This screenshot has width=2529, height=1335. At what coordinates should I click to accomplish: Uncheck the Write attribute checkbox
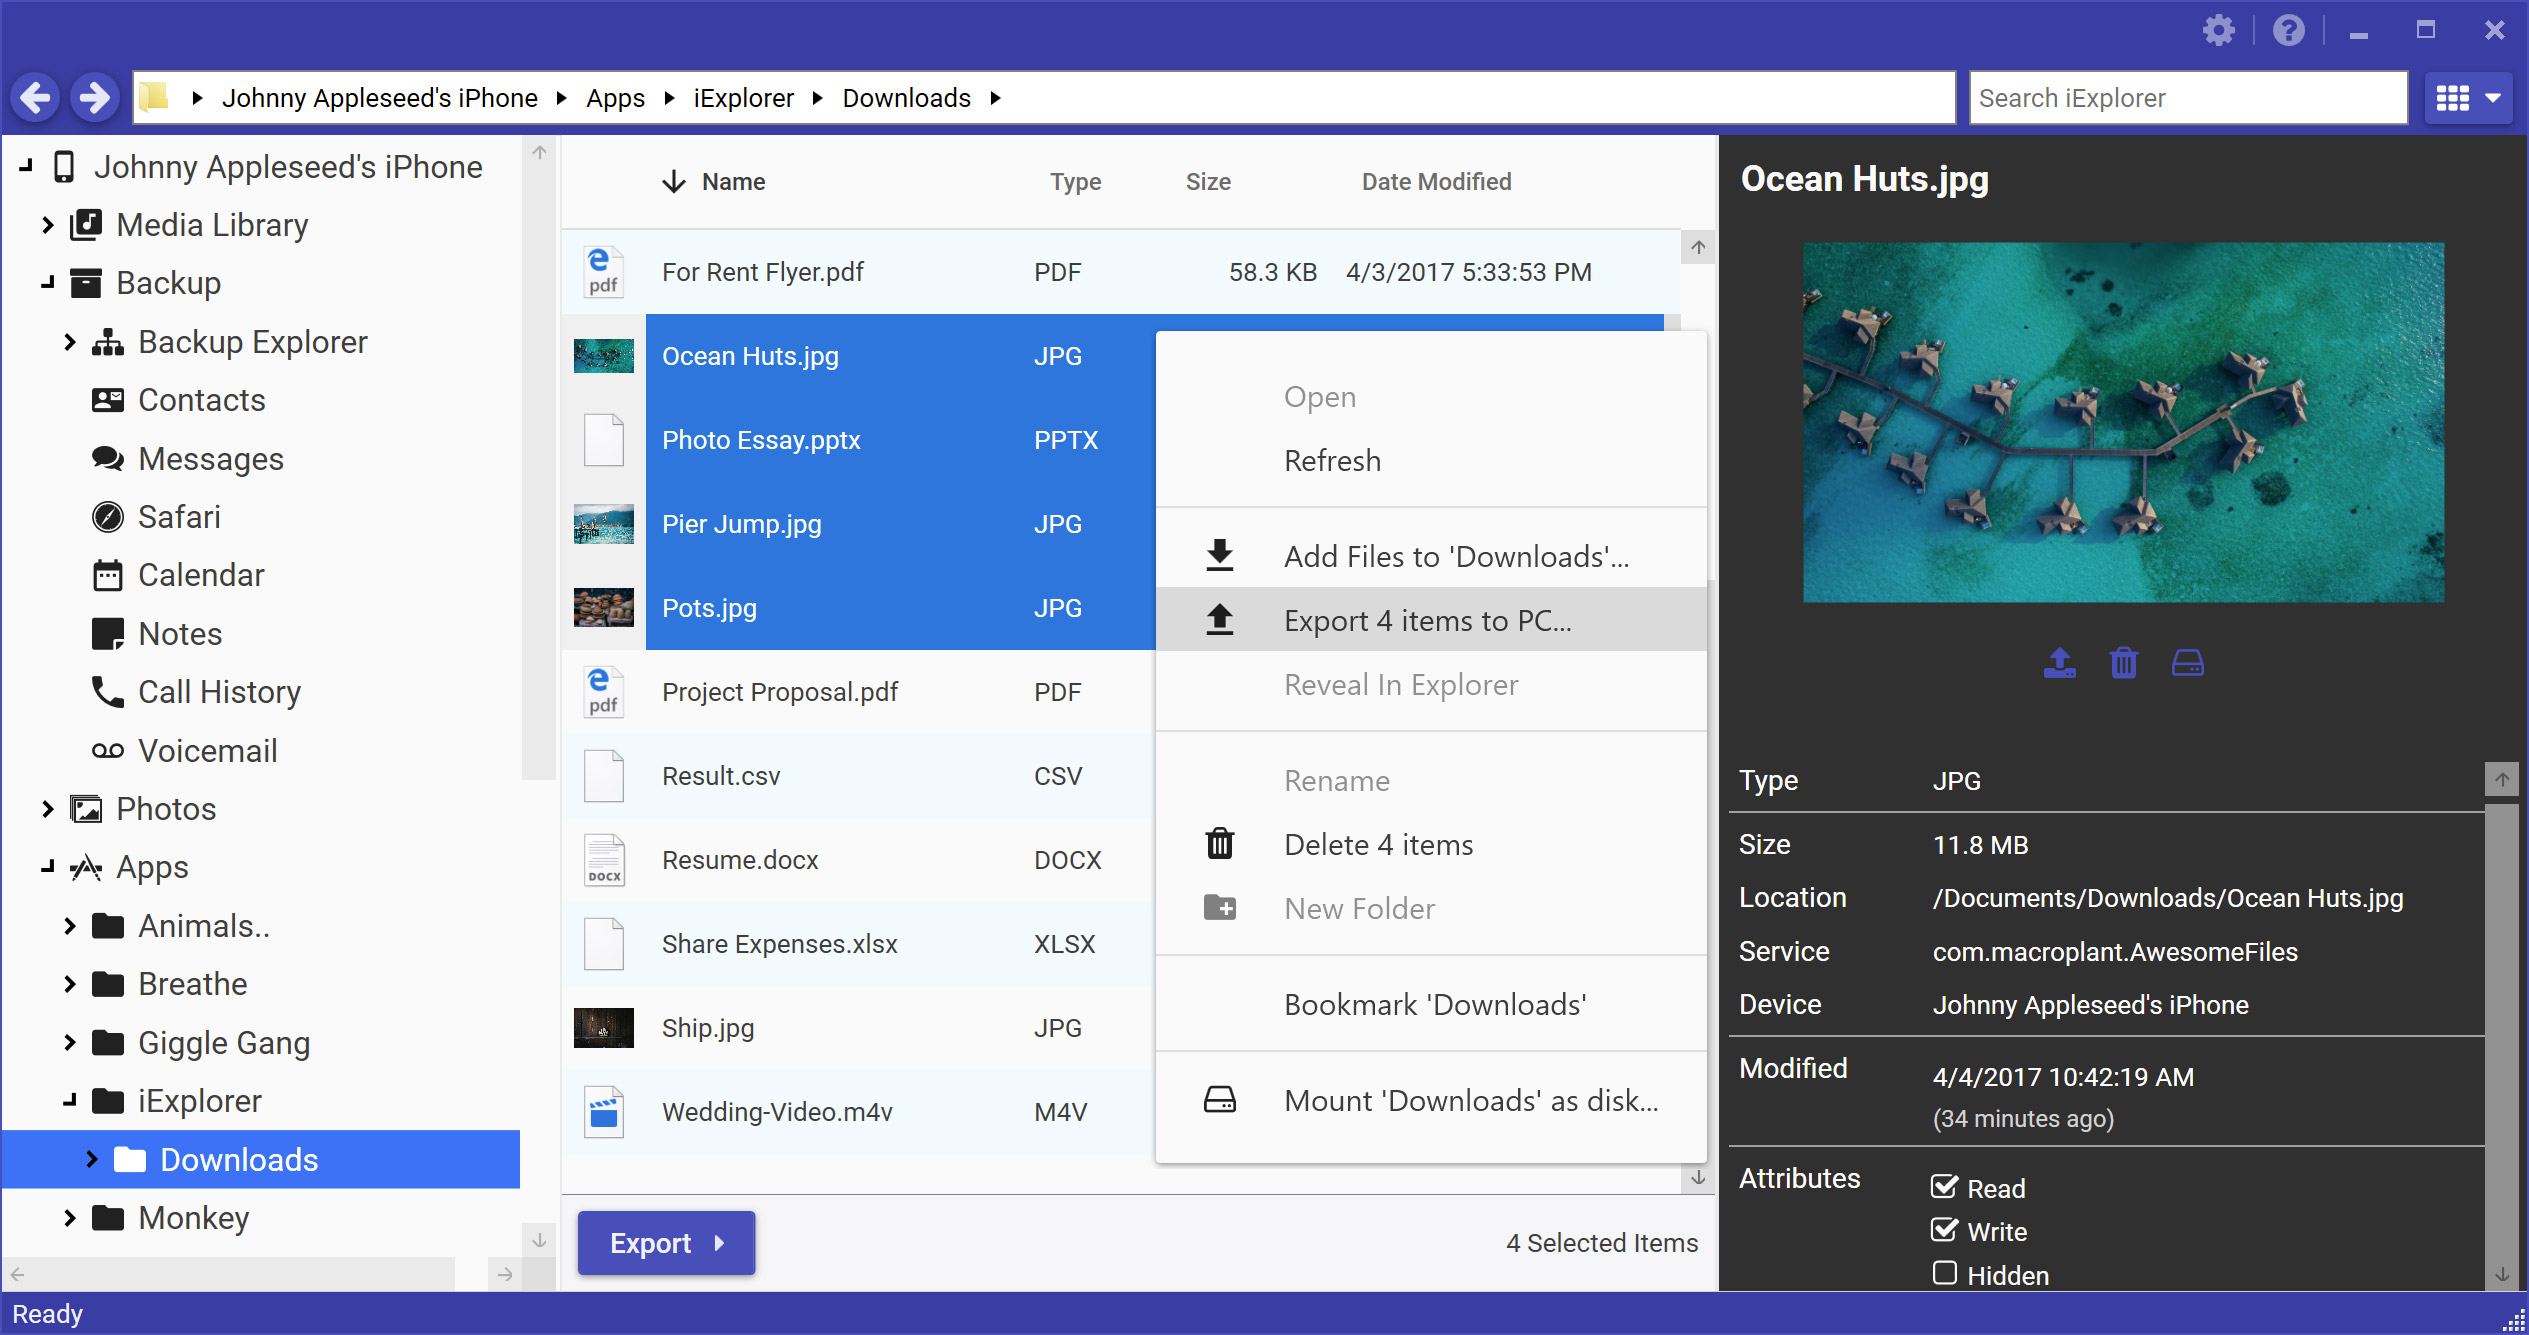(1944, 1230)
